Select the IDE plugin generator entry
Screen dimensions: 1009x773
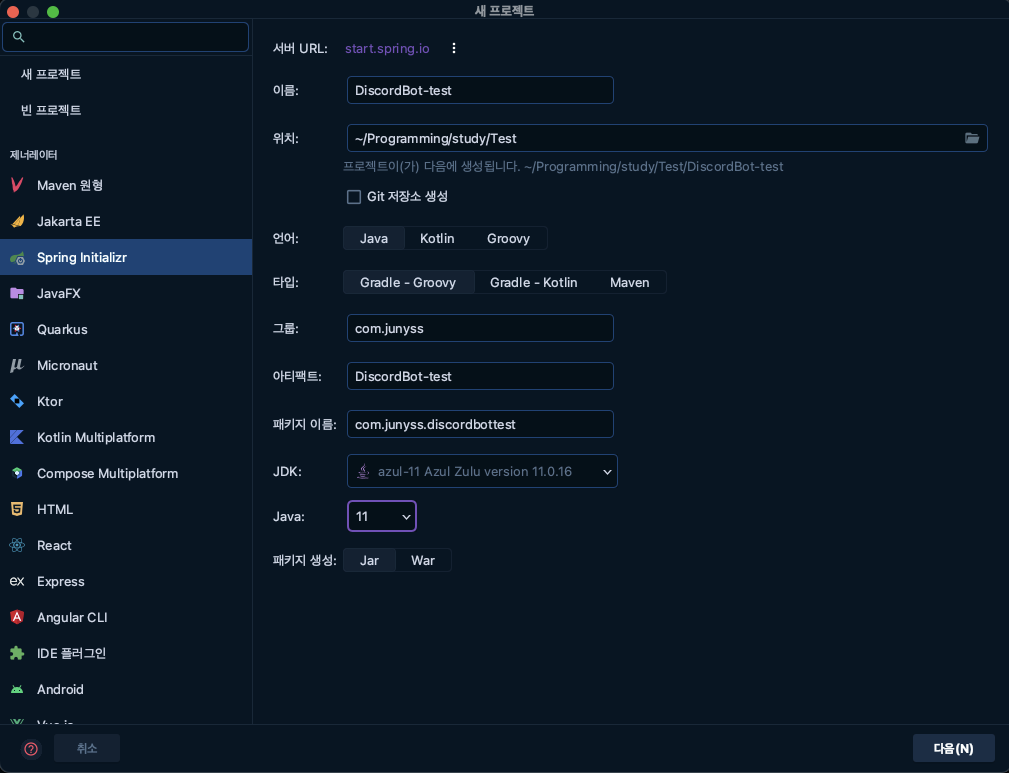pyautogui.click(x=126, y=653)
